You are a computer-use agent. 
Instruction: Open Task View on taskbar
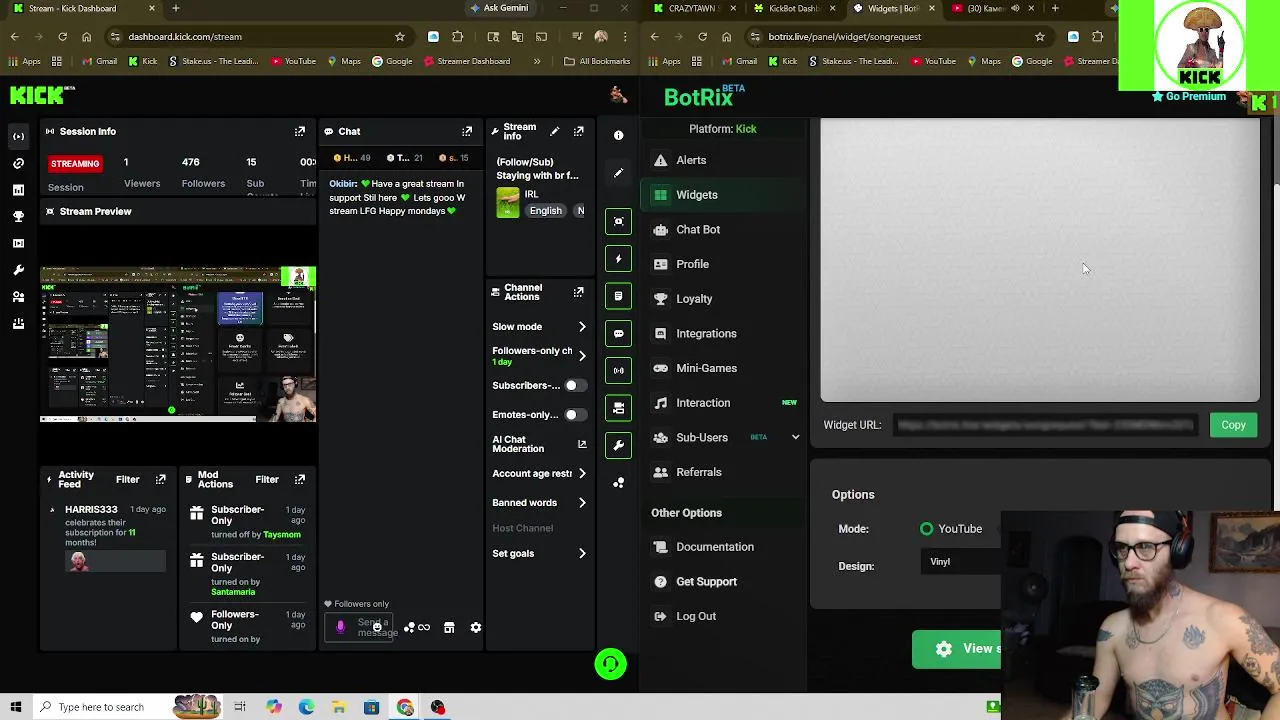coord(240,707)
